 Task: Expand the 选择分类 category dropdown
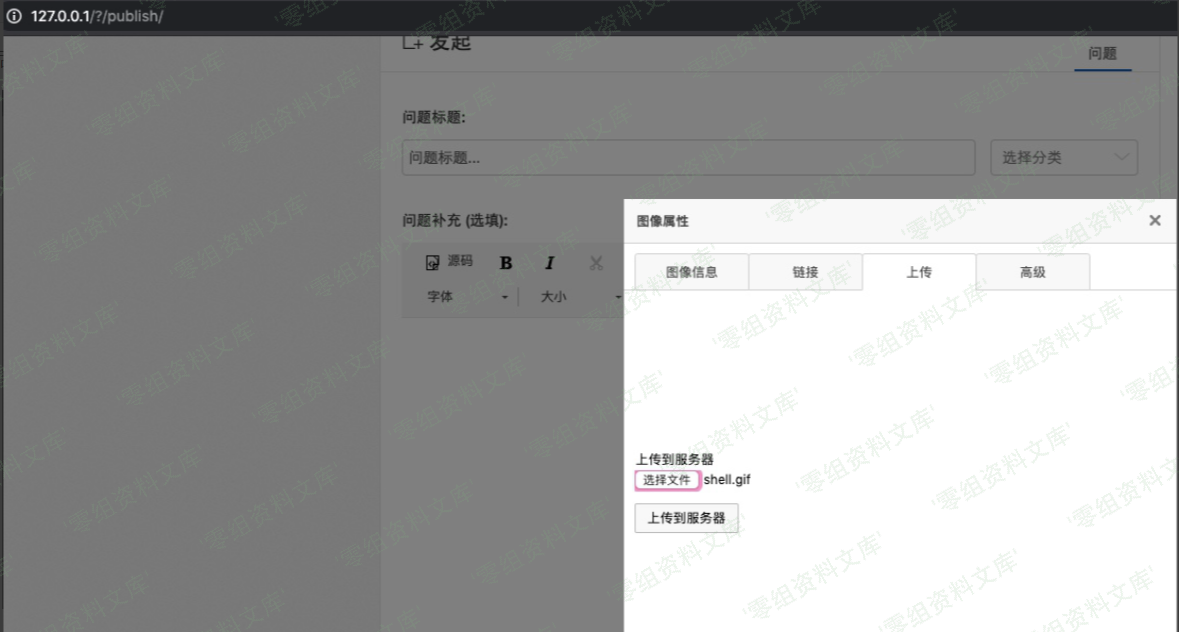click(1064, 158)
